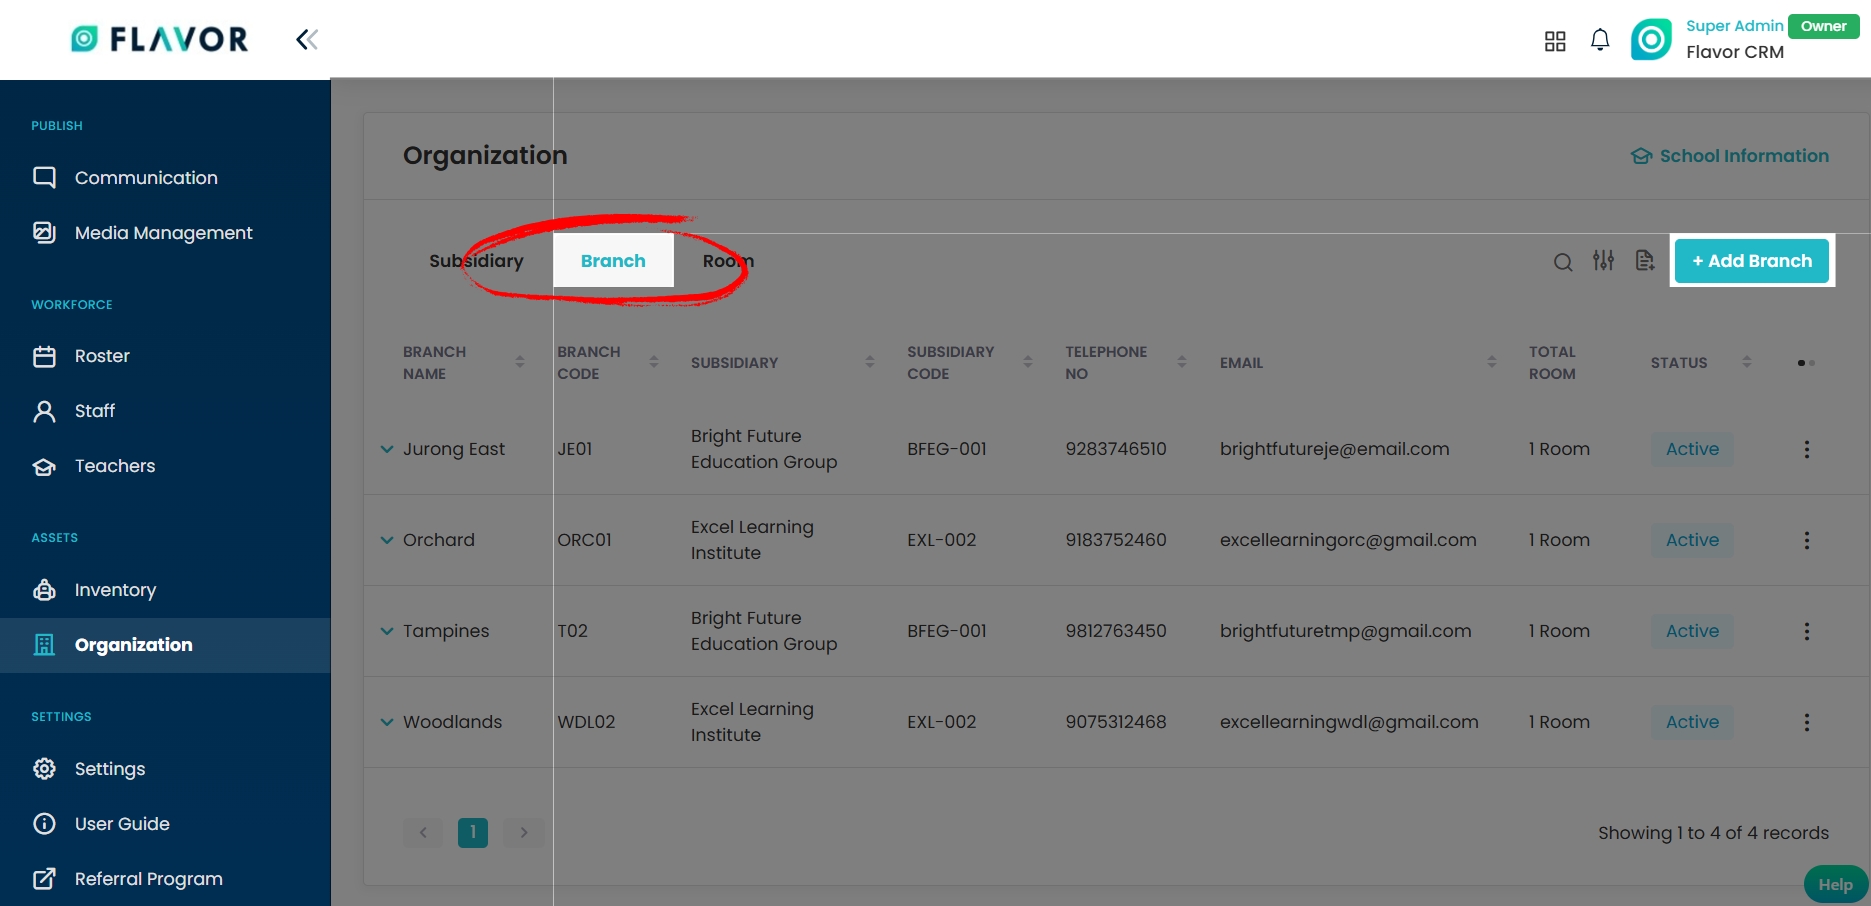Click email brightfuturetmp@gmail.com
This screenshot has width=1871, height=906.
point(1345,632)
